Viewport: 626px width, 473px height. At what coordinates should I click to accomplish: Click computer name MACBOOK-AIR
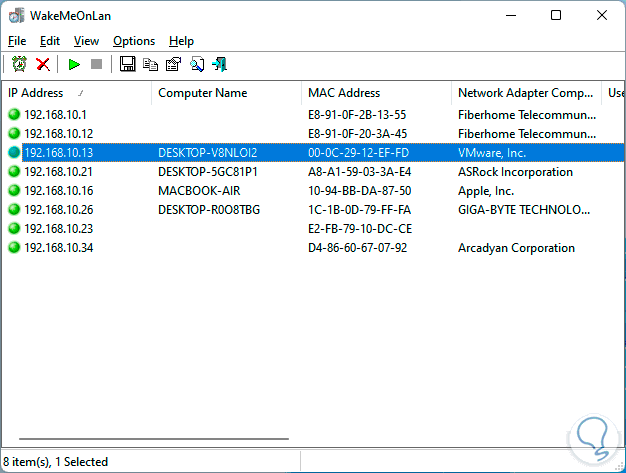[x=199, y=190]
